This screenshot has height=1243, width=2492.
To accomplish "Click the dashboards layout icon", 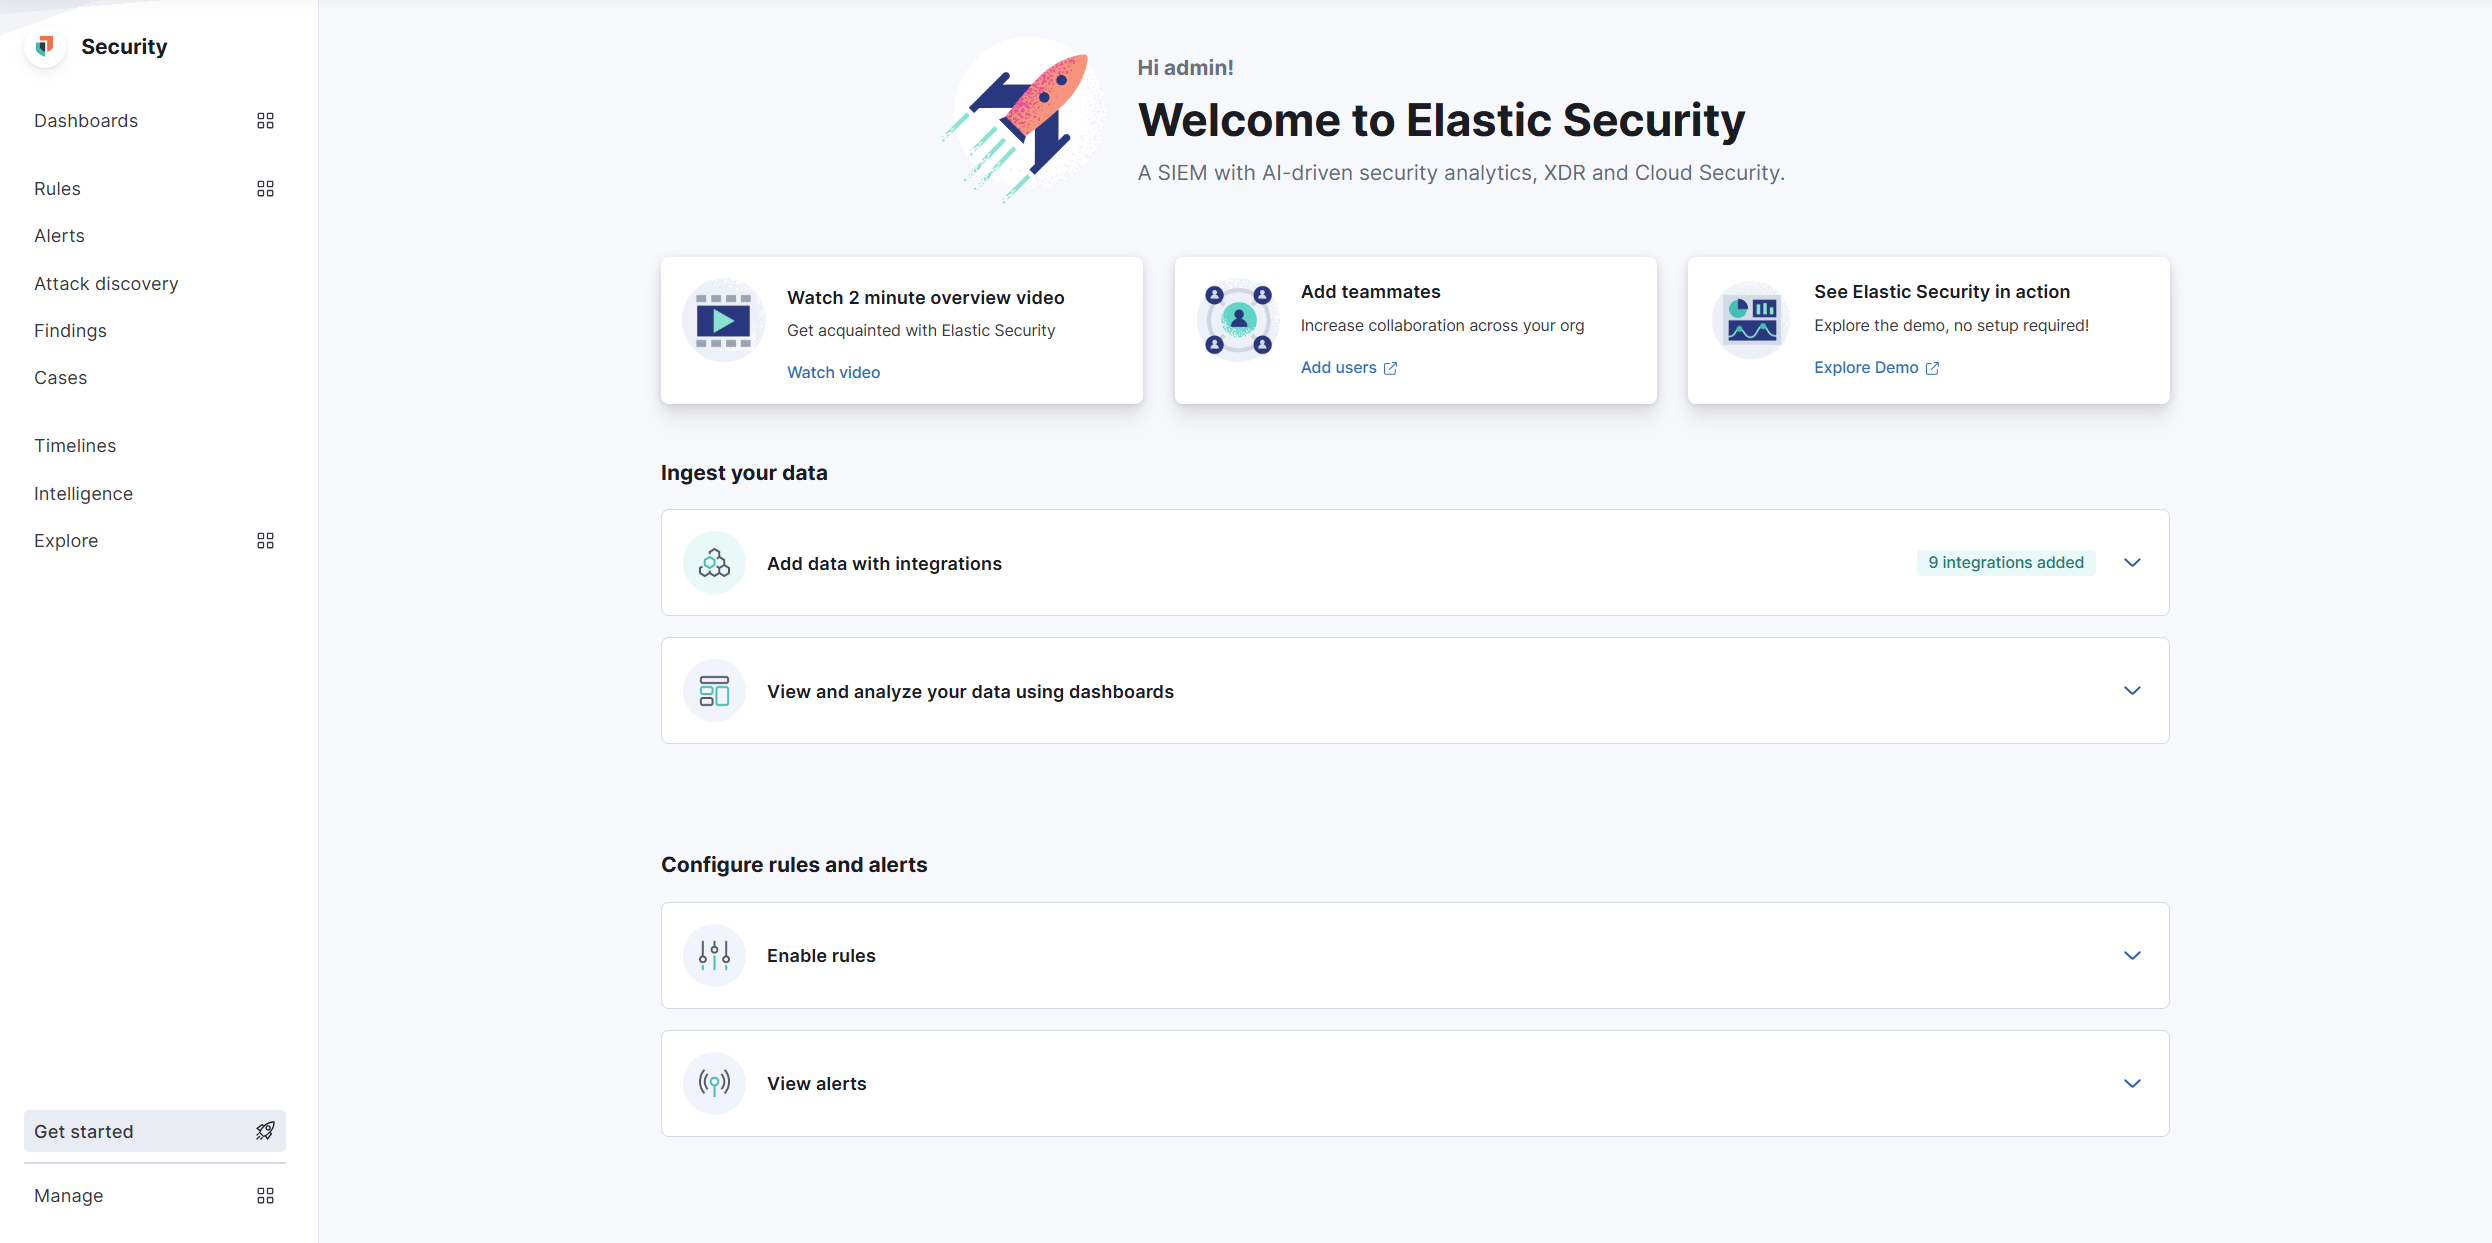I will [714, 691].
